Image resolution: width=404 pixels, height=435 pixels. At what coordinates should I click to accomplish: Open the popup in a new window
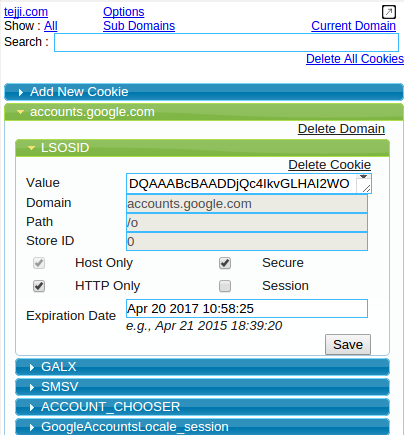point(389,12)
